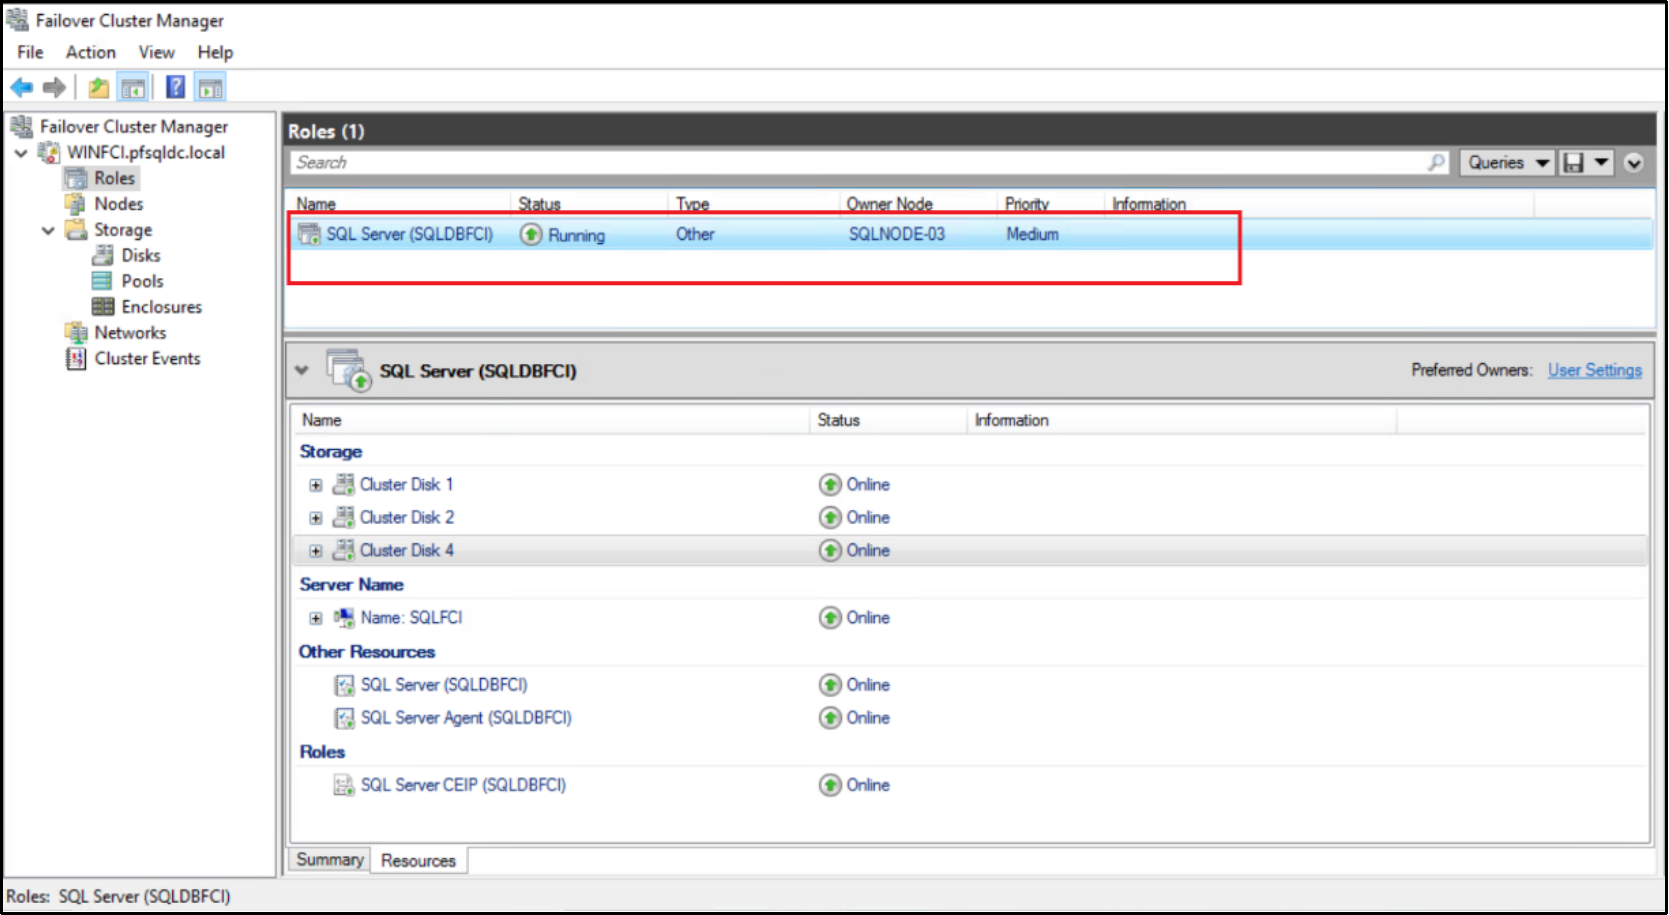Viewport: 1669px width, 915px height.
Task: Open the File menu
Action: tap(30, 52)
